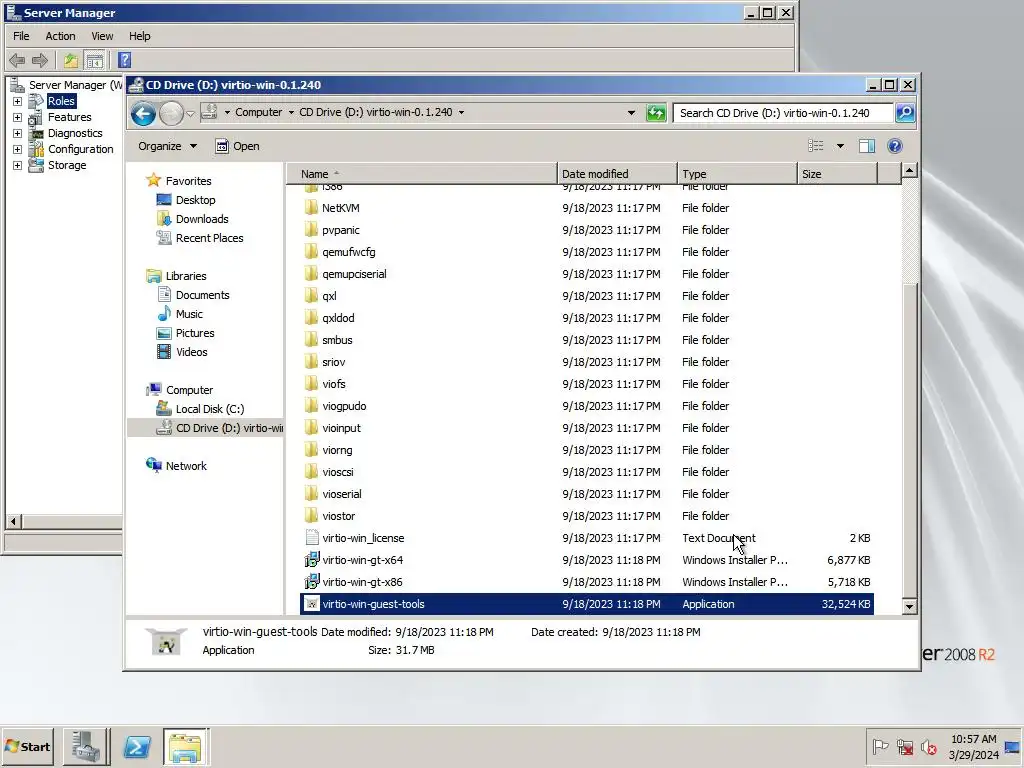This screenshot has height=768, width=1024.
Task: Click the Start button
Action: pos(27,746)
